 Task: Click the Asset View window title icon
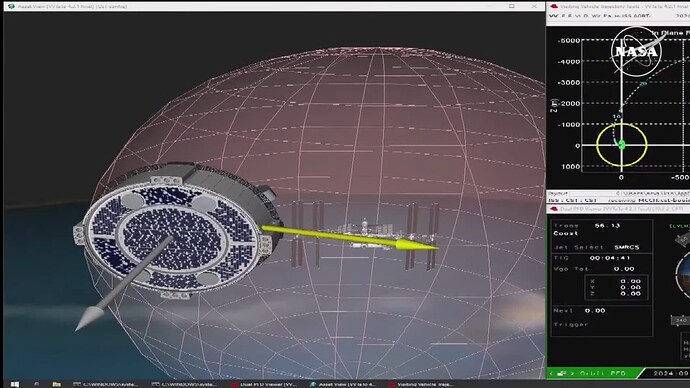click(x=11, y=6)
